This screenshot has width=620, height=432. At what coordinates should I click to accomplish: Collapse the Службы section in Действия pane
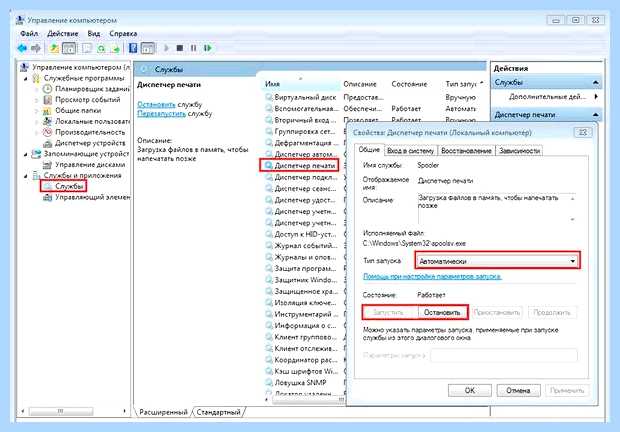pyautogui.click(x=595, y=83)
